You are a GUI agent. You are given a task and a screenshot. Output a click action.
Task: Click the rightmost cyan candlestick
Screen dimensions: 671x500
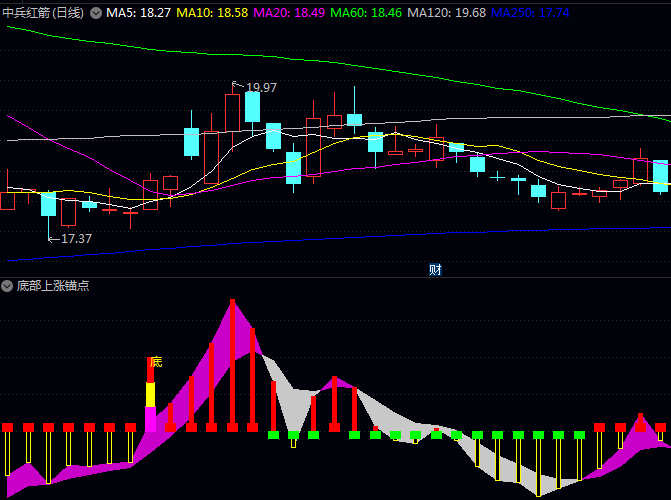[x=660, y=176]
